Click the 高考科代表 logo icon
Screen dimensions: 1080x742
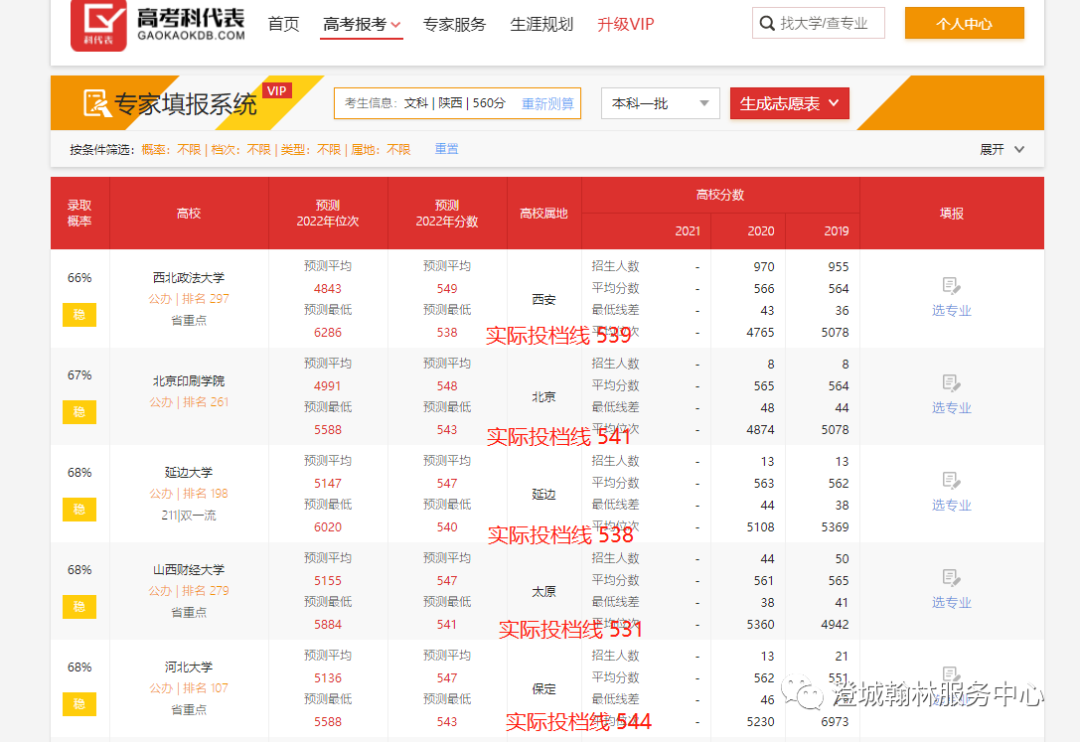tap(98, 25)
